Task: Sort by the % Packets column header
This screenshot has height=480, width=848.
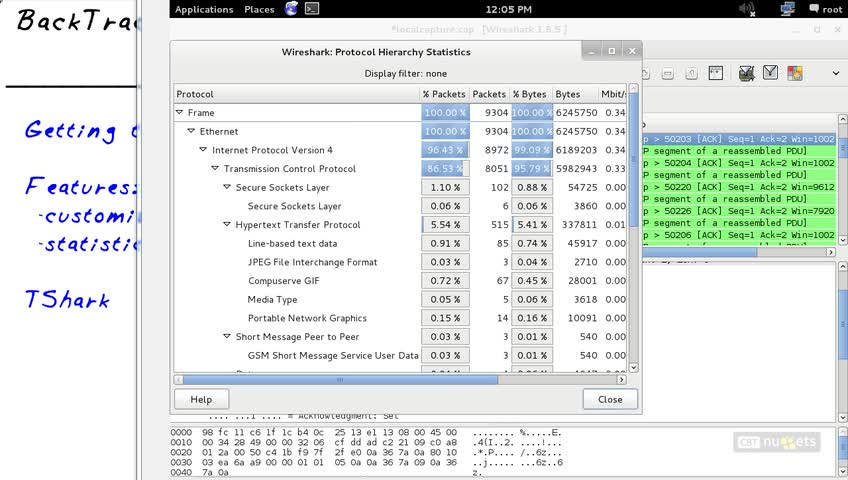Action: coord(445,94)
